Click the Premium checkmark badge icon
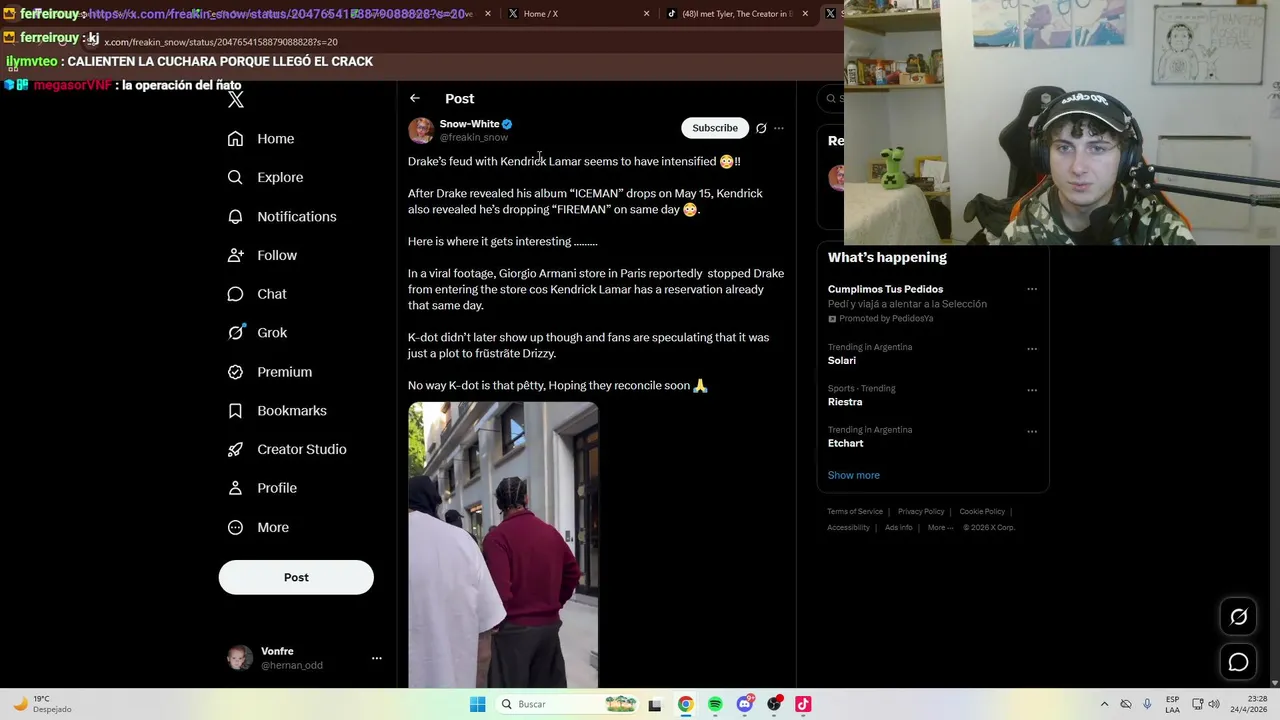 [235, 372]
